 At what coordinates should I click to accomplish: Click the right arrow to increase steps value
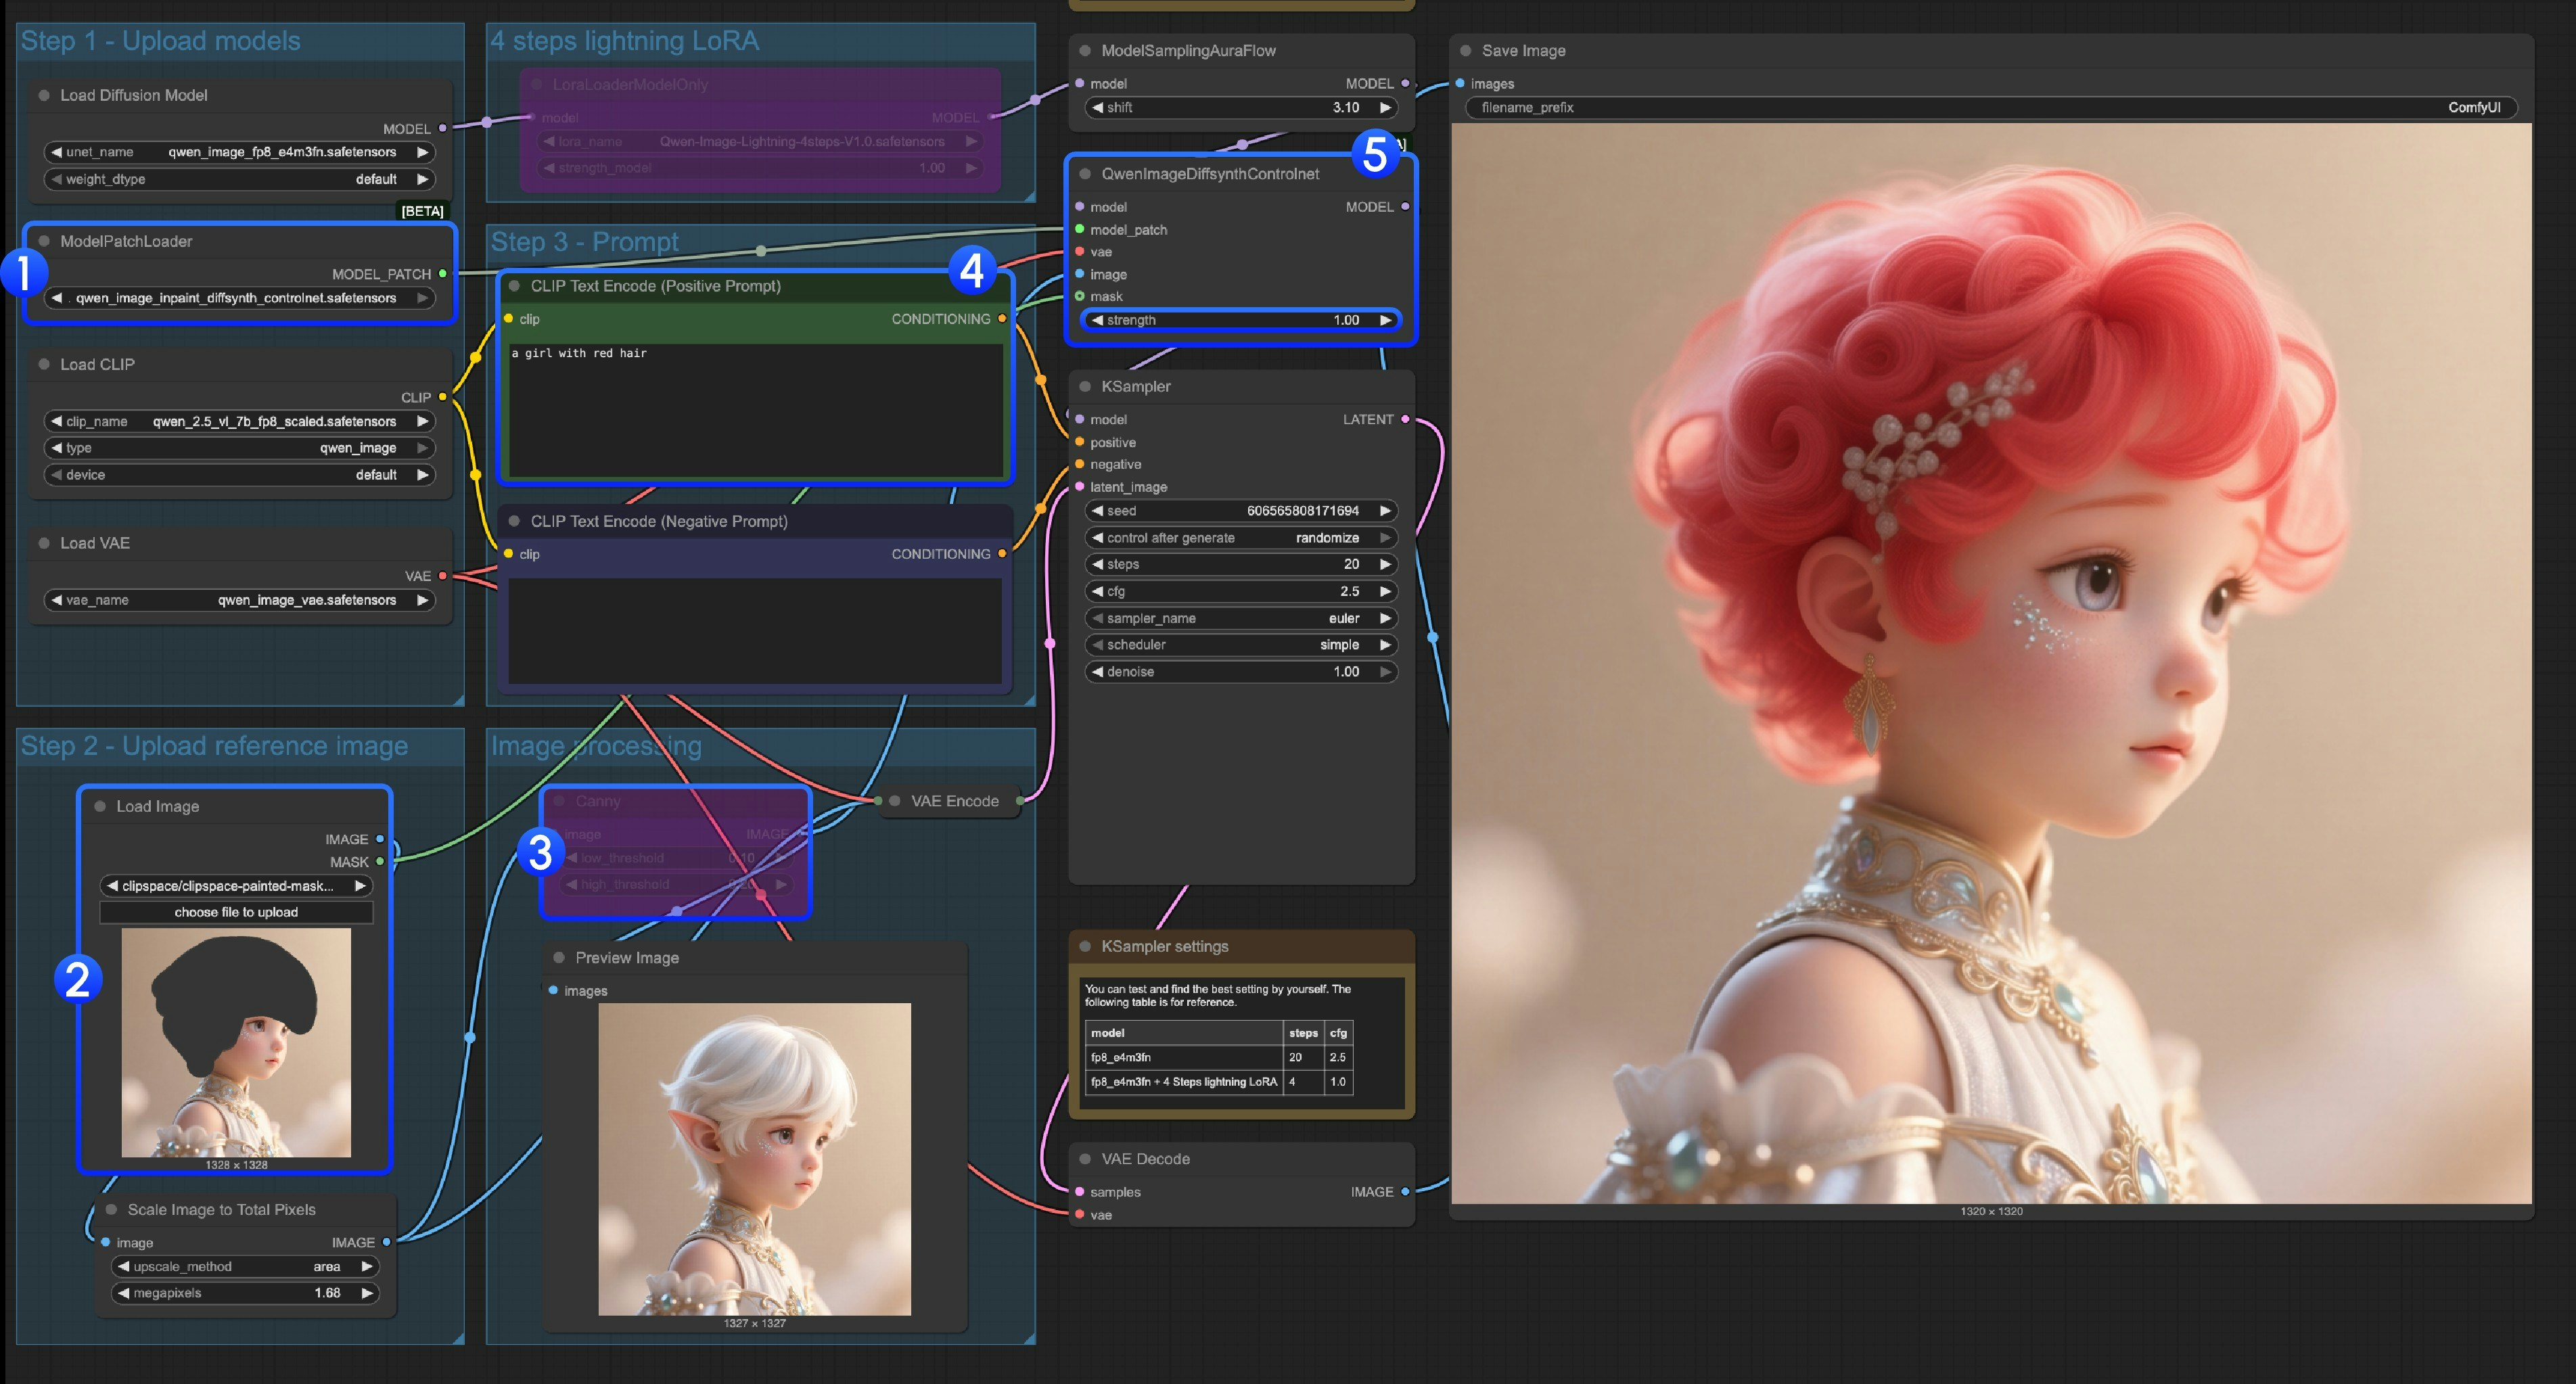point(1386,564)
